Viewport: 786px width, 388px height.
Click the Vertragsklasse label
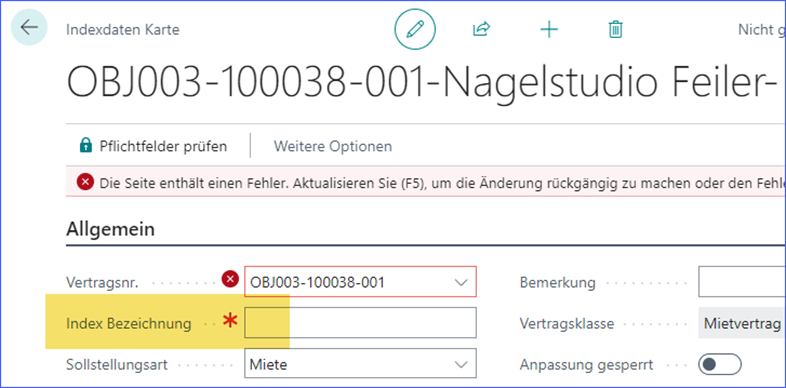pos(567,323)
